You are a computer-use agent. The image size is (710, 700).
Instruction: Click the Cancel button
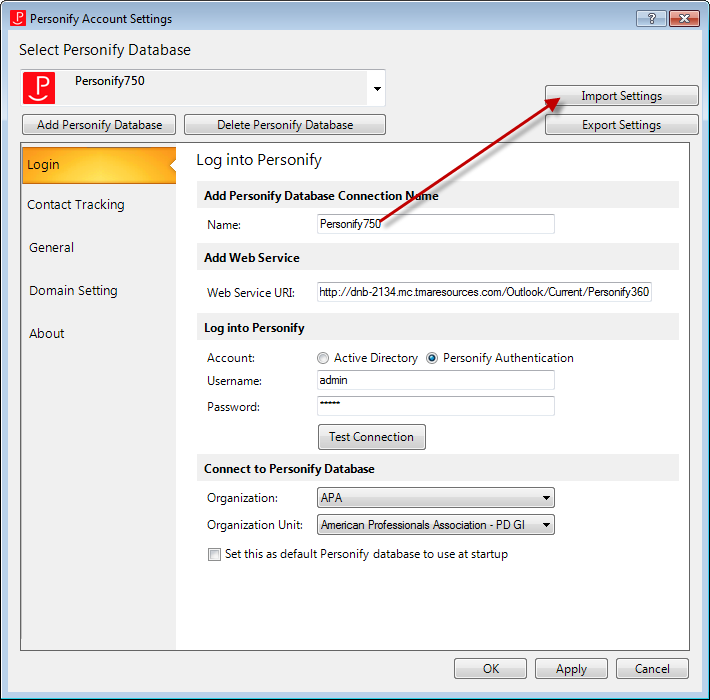tap(652, 669)
